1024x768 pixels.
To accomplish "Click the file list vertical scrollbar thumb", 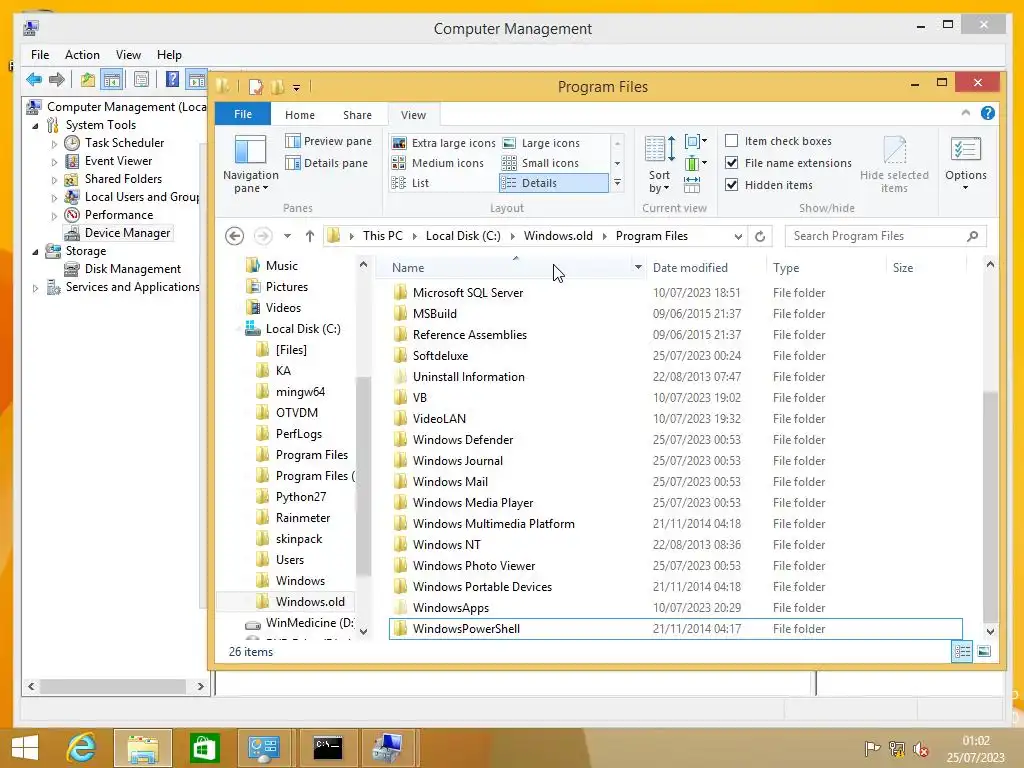I will click(x=990, y=506).
